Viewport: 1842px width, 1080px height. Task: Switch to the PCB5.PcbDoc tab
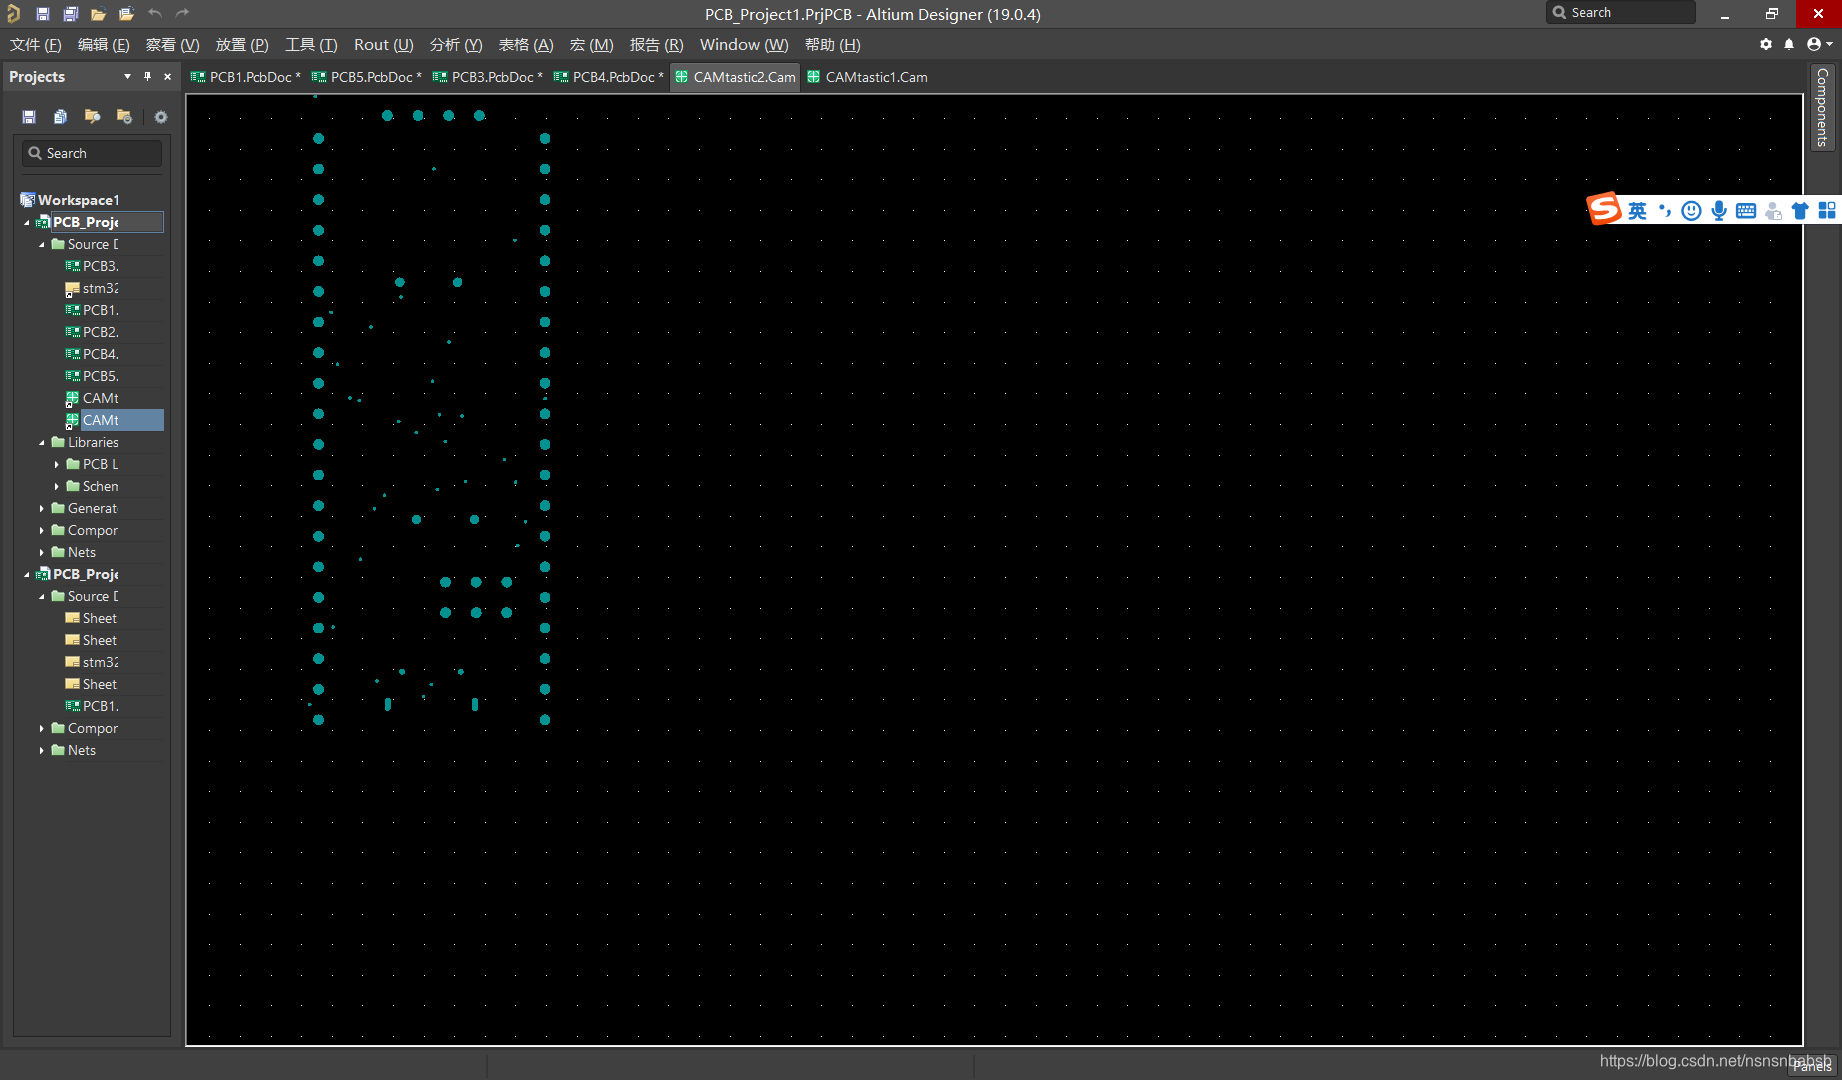[367, 77]
